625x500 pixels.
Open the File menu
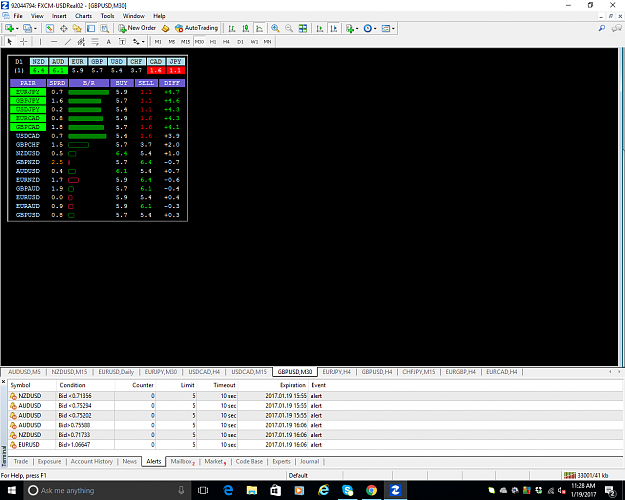[x=18, y=16]
